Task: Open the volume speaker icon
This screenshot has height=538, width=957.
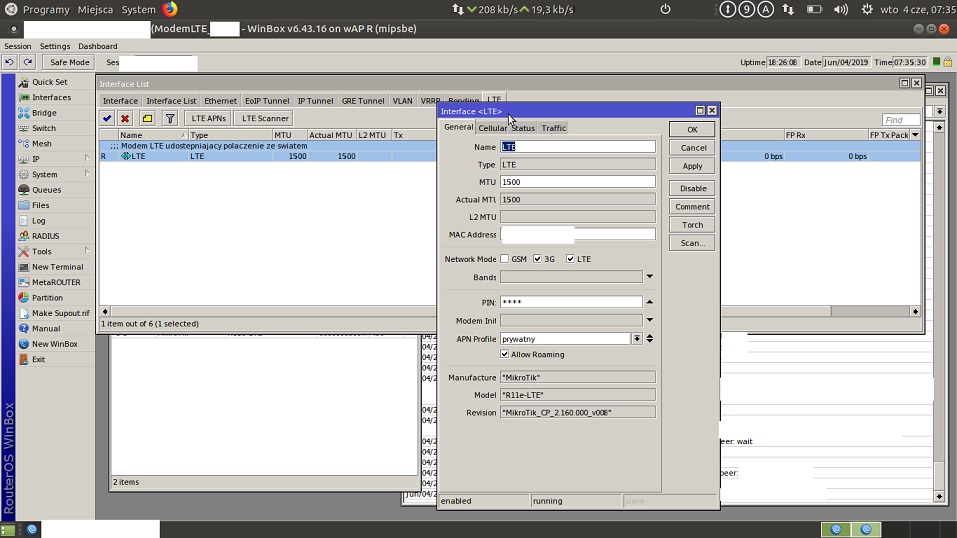Action: [x=840, y=9]
